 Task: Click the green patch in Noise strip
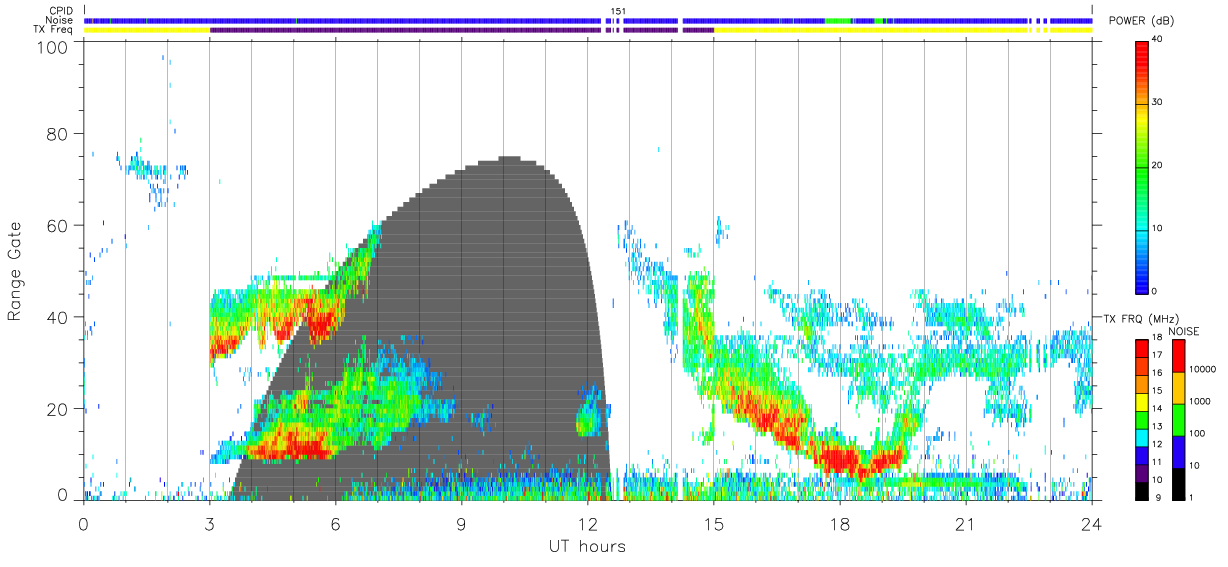tap(838, 20)
